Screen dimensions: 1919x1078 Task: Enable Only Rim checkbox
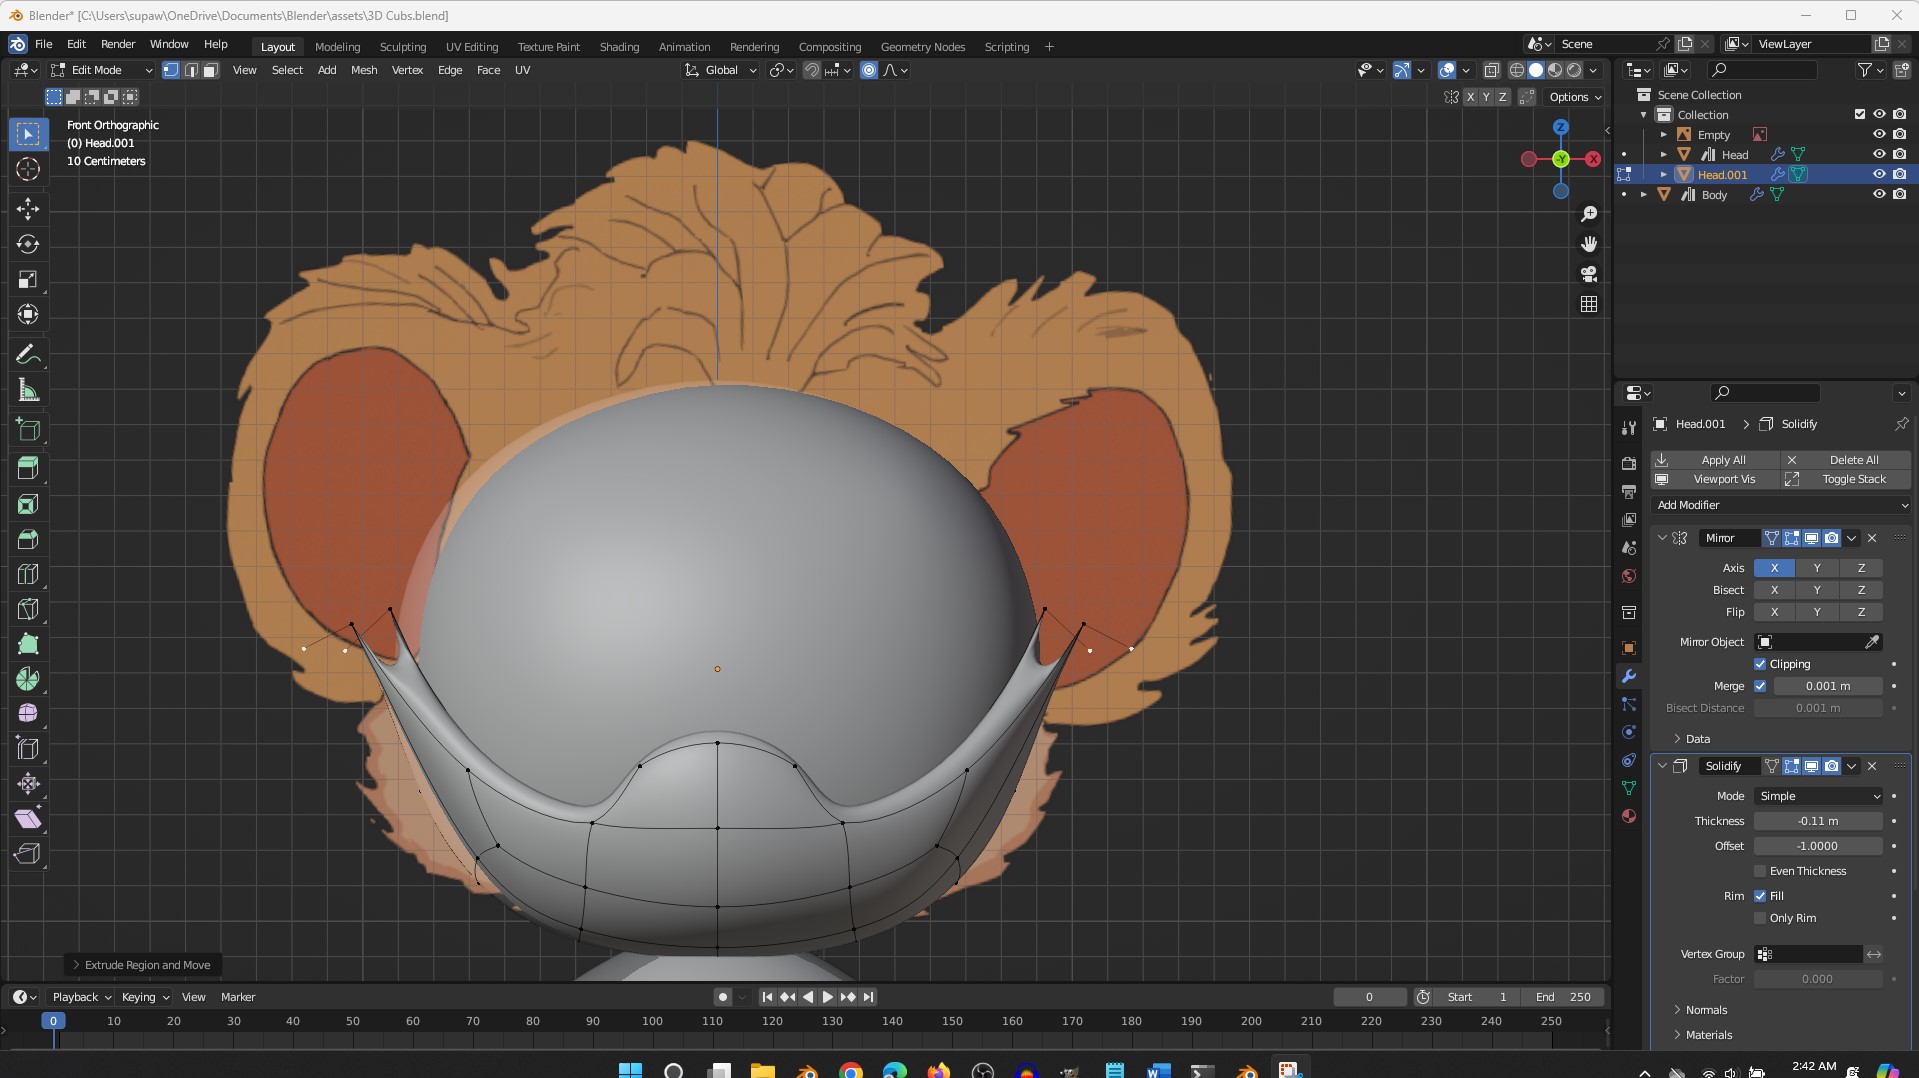(1760, 918)
